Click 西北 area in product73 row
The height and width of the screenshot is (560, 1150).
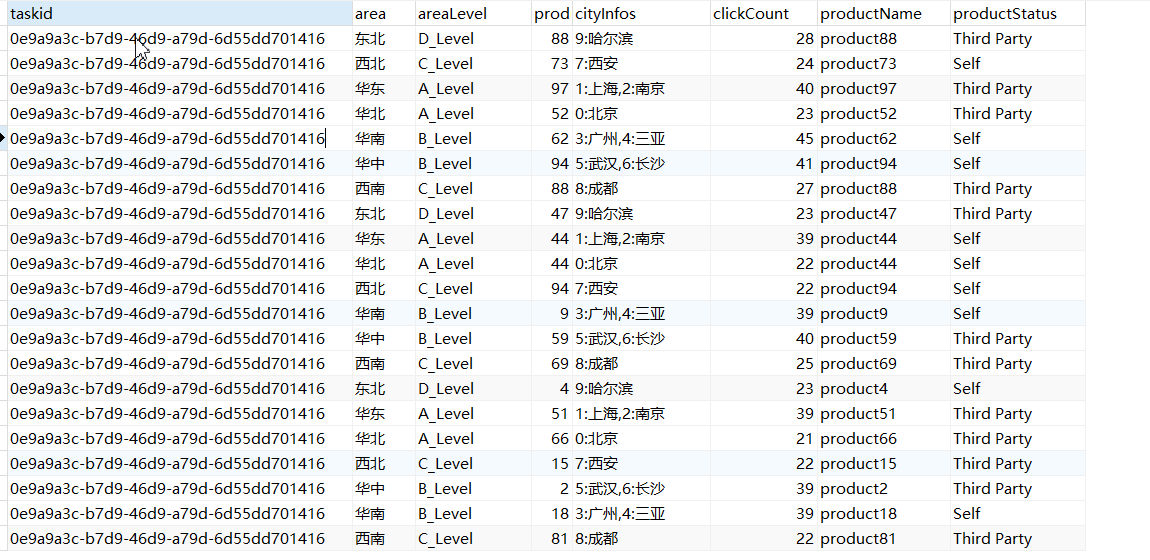[x=383, y=64]
